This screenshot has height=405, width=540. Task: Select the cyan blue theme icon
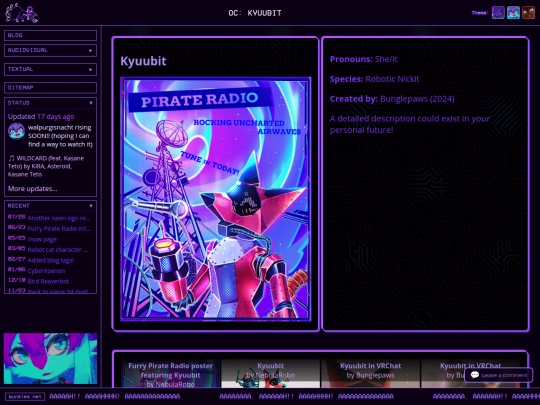point(513,13)
